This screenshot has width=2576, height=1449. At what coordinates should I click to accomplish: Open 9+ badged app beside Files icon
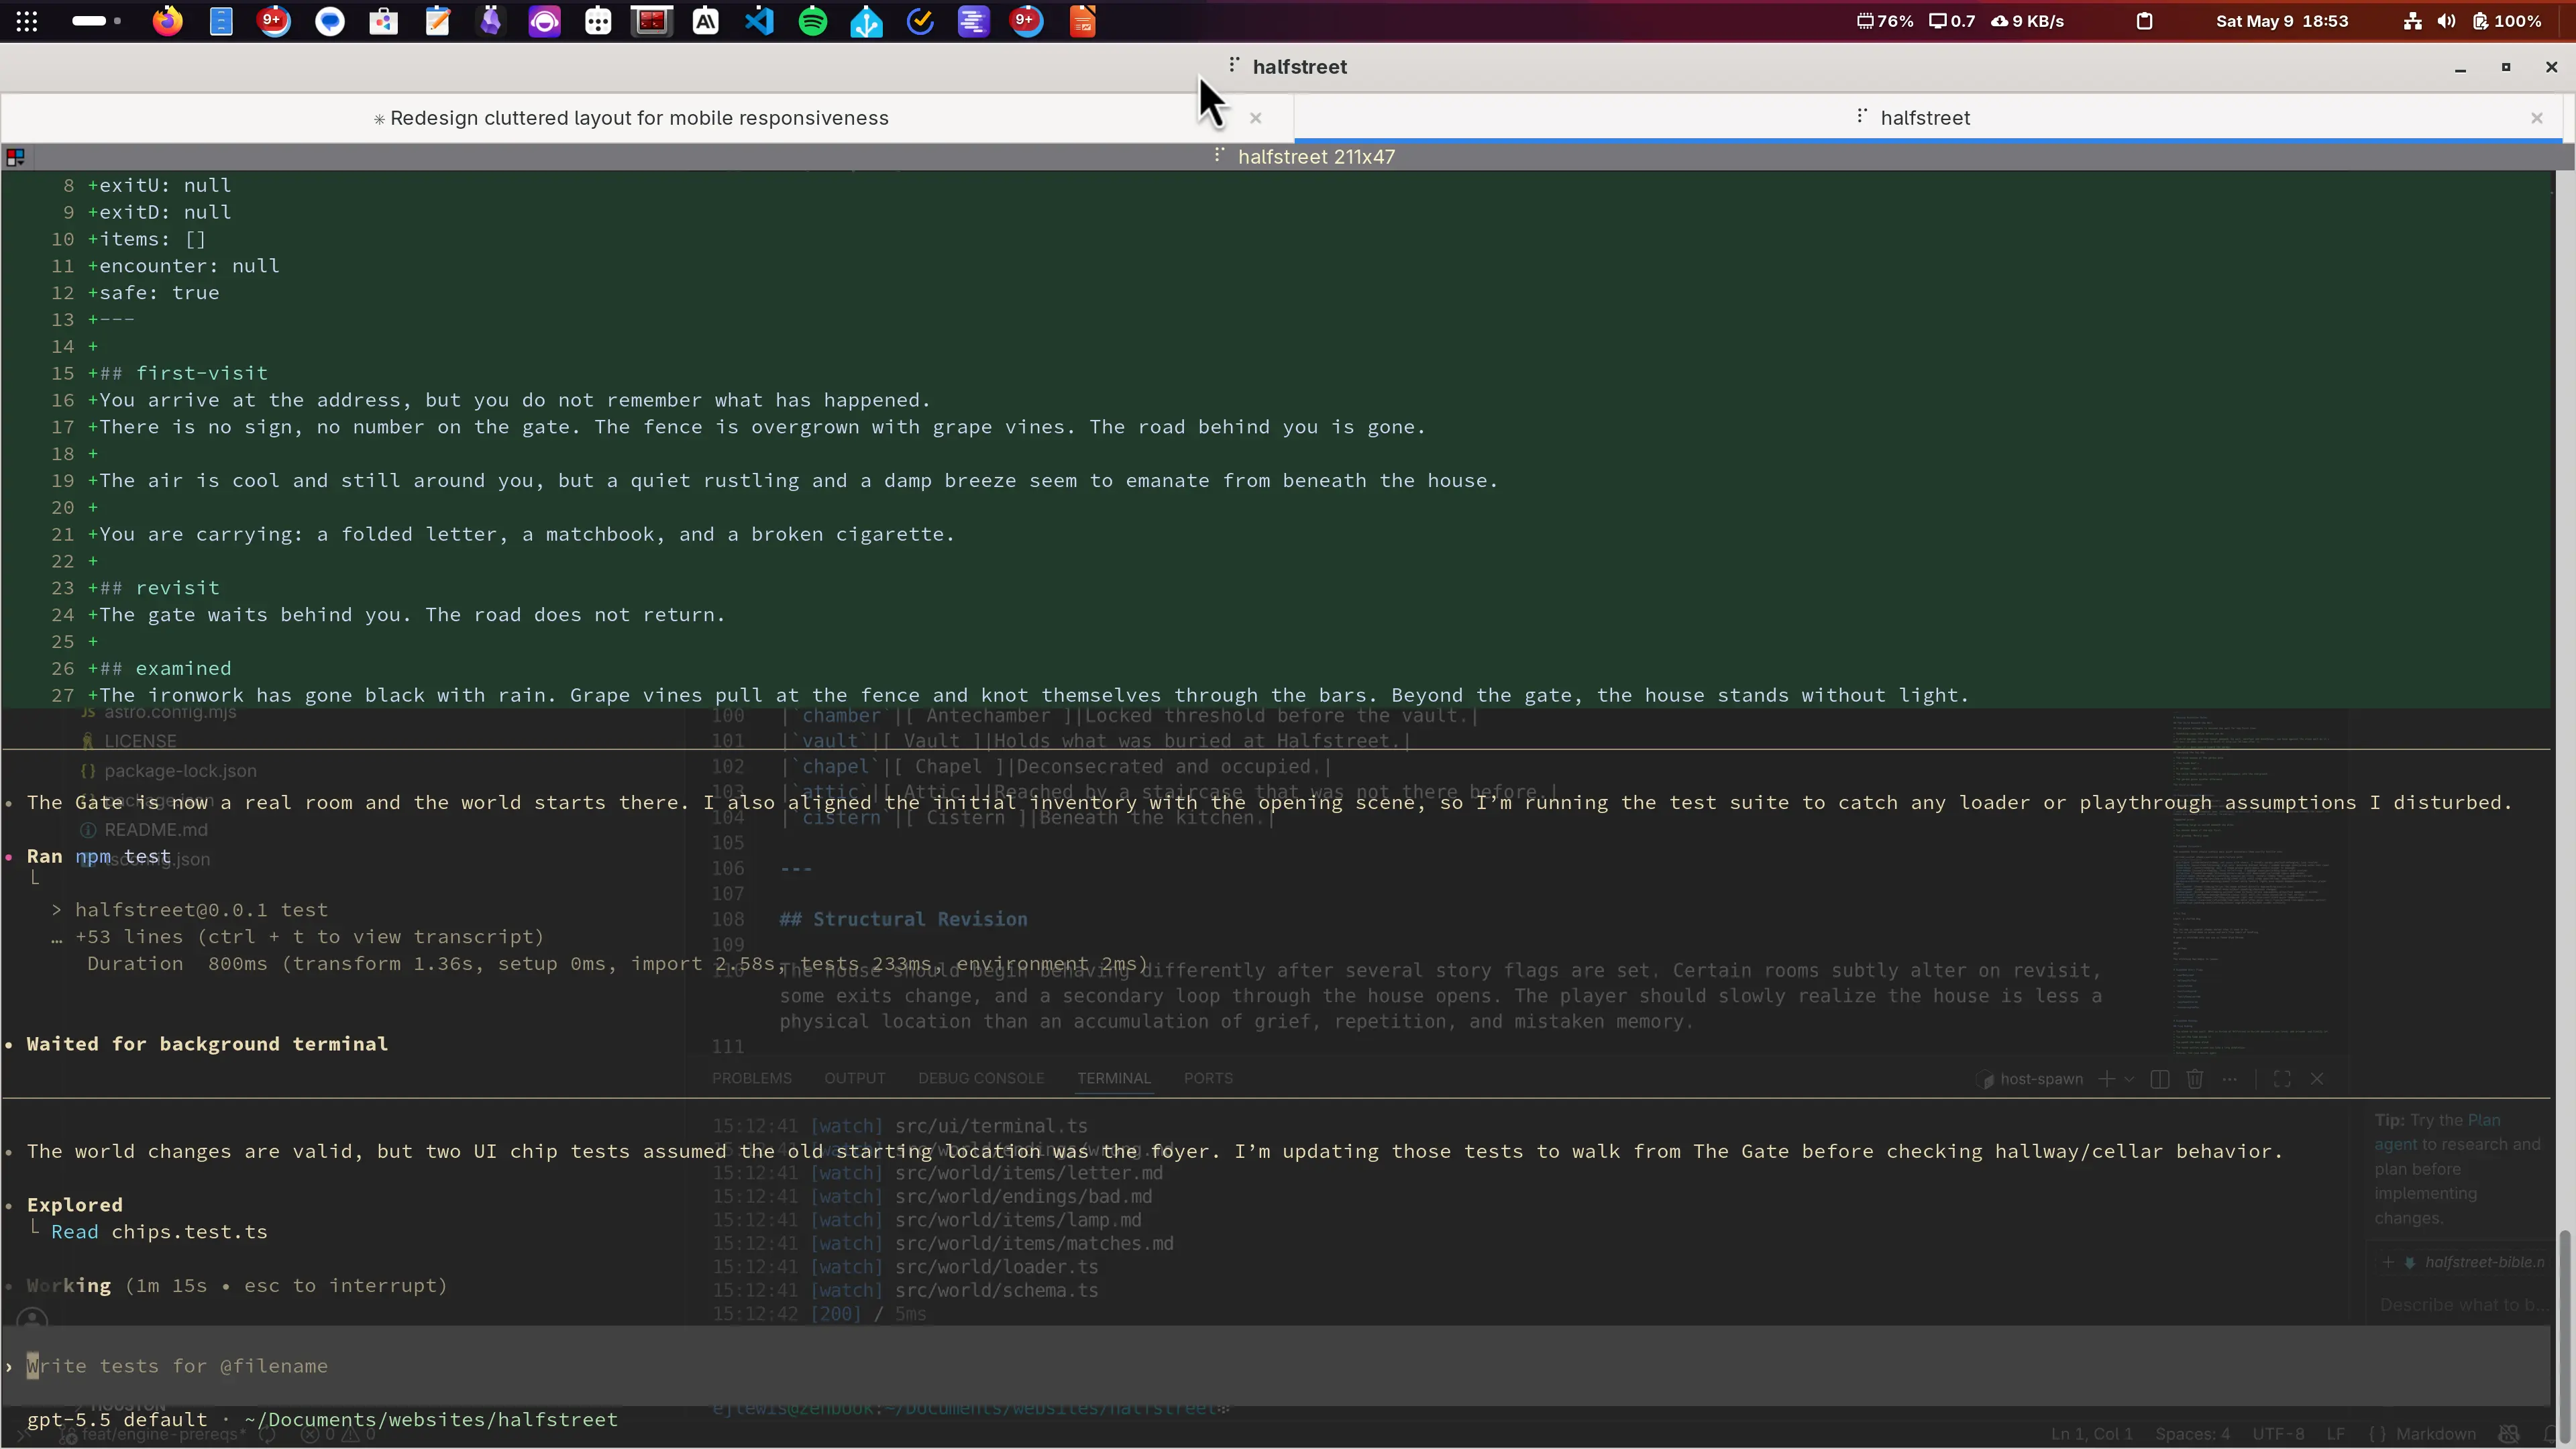click(x=274, y=21)
